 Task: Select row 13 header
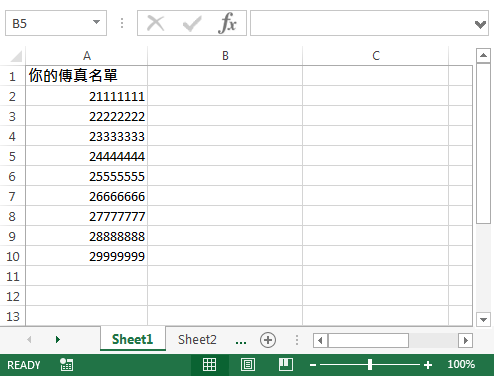[12, 316]
